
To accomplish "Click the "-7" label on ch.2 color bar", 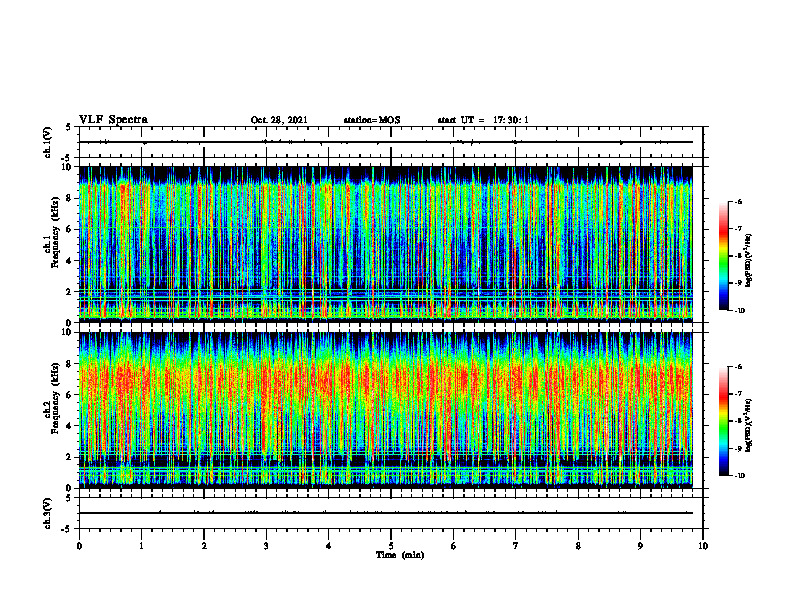I will (x=738, y=394).
